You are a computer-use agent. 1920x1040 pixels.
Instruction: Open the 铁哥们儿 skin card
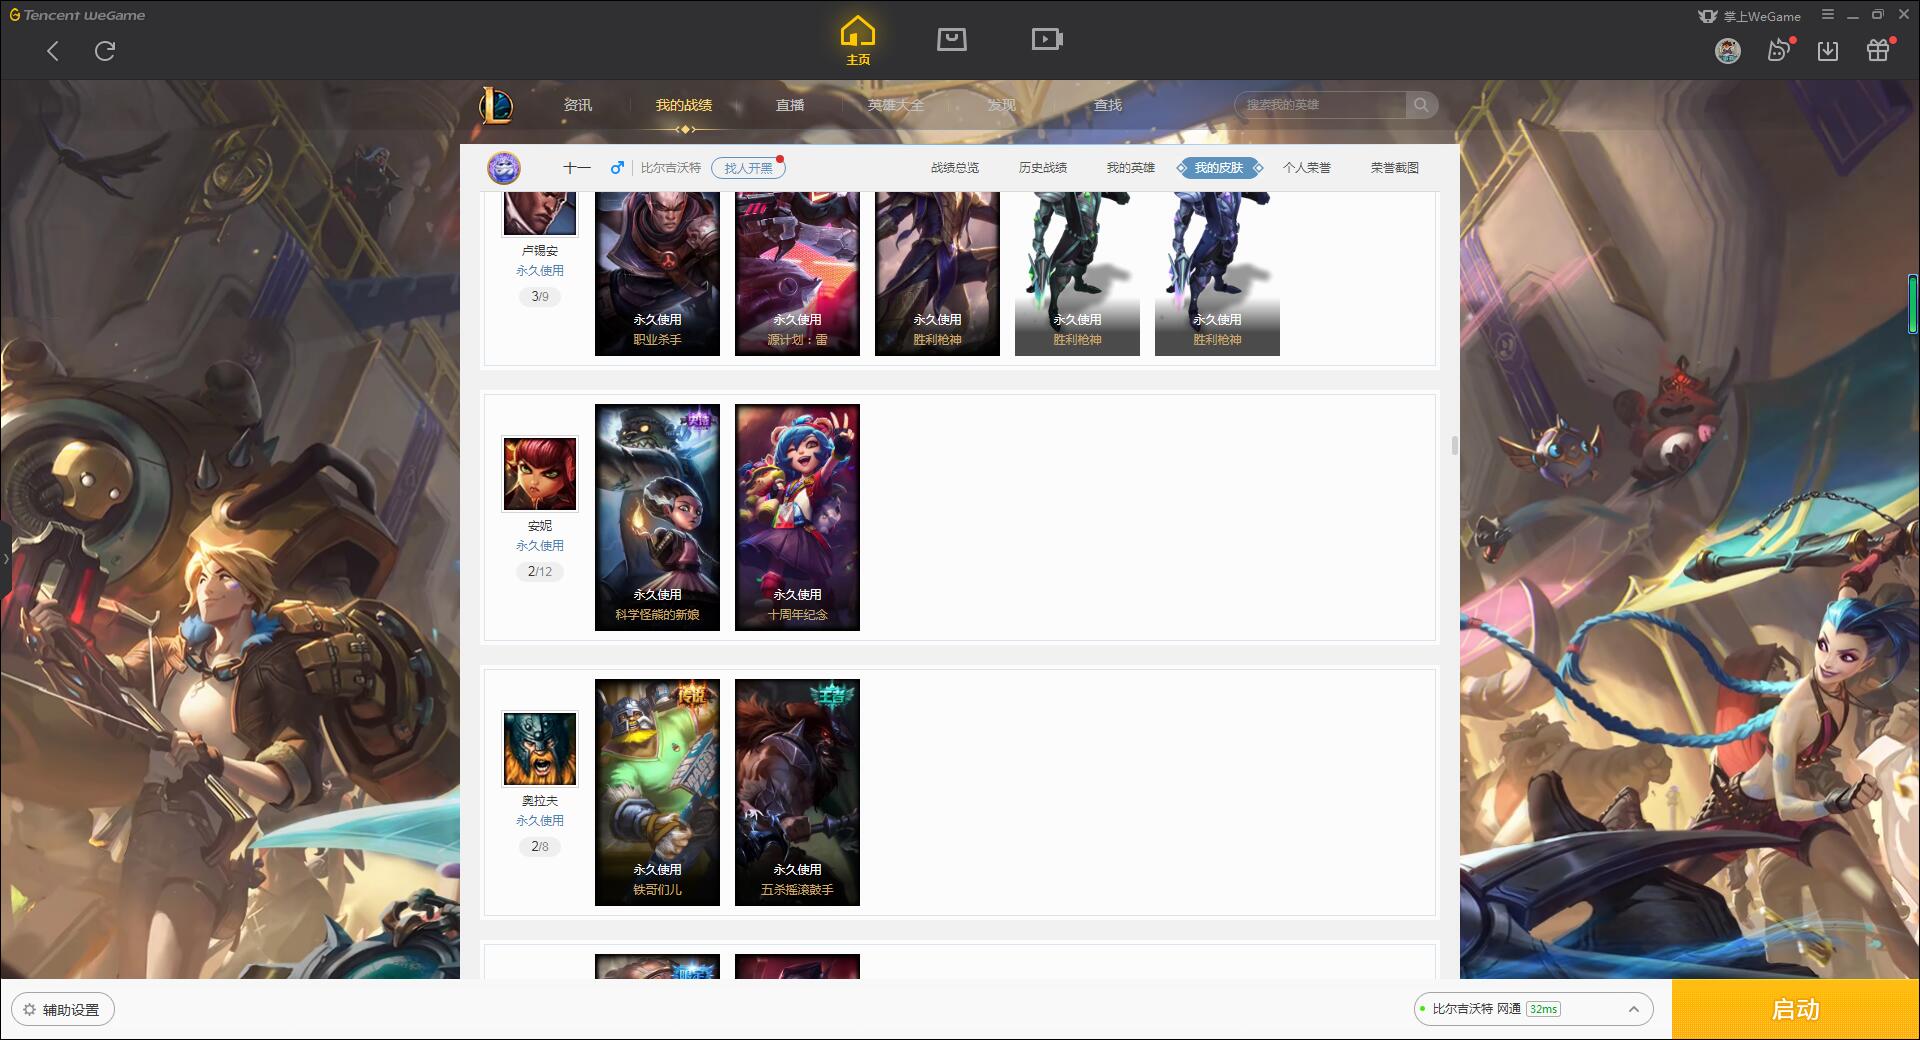[657, 792]
